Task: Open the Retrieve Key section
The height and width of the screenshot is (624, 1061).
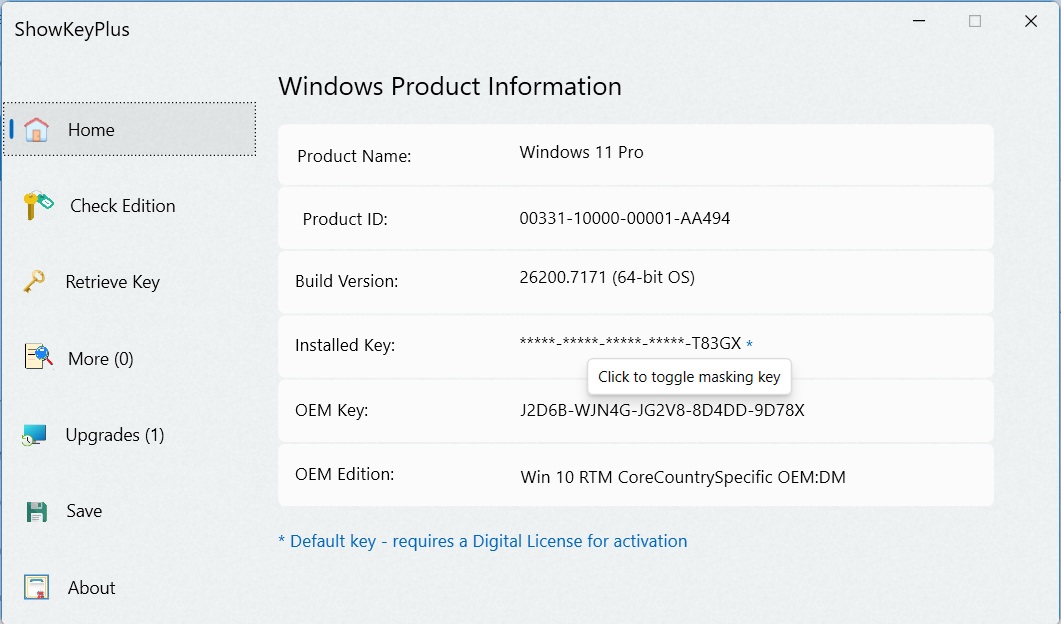Action: [x=112, y=282]
